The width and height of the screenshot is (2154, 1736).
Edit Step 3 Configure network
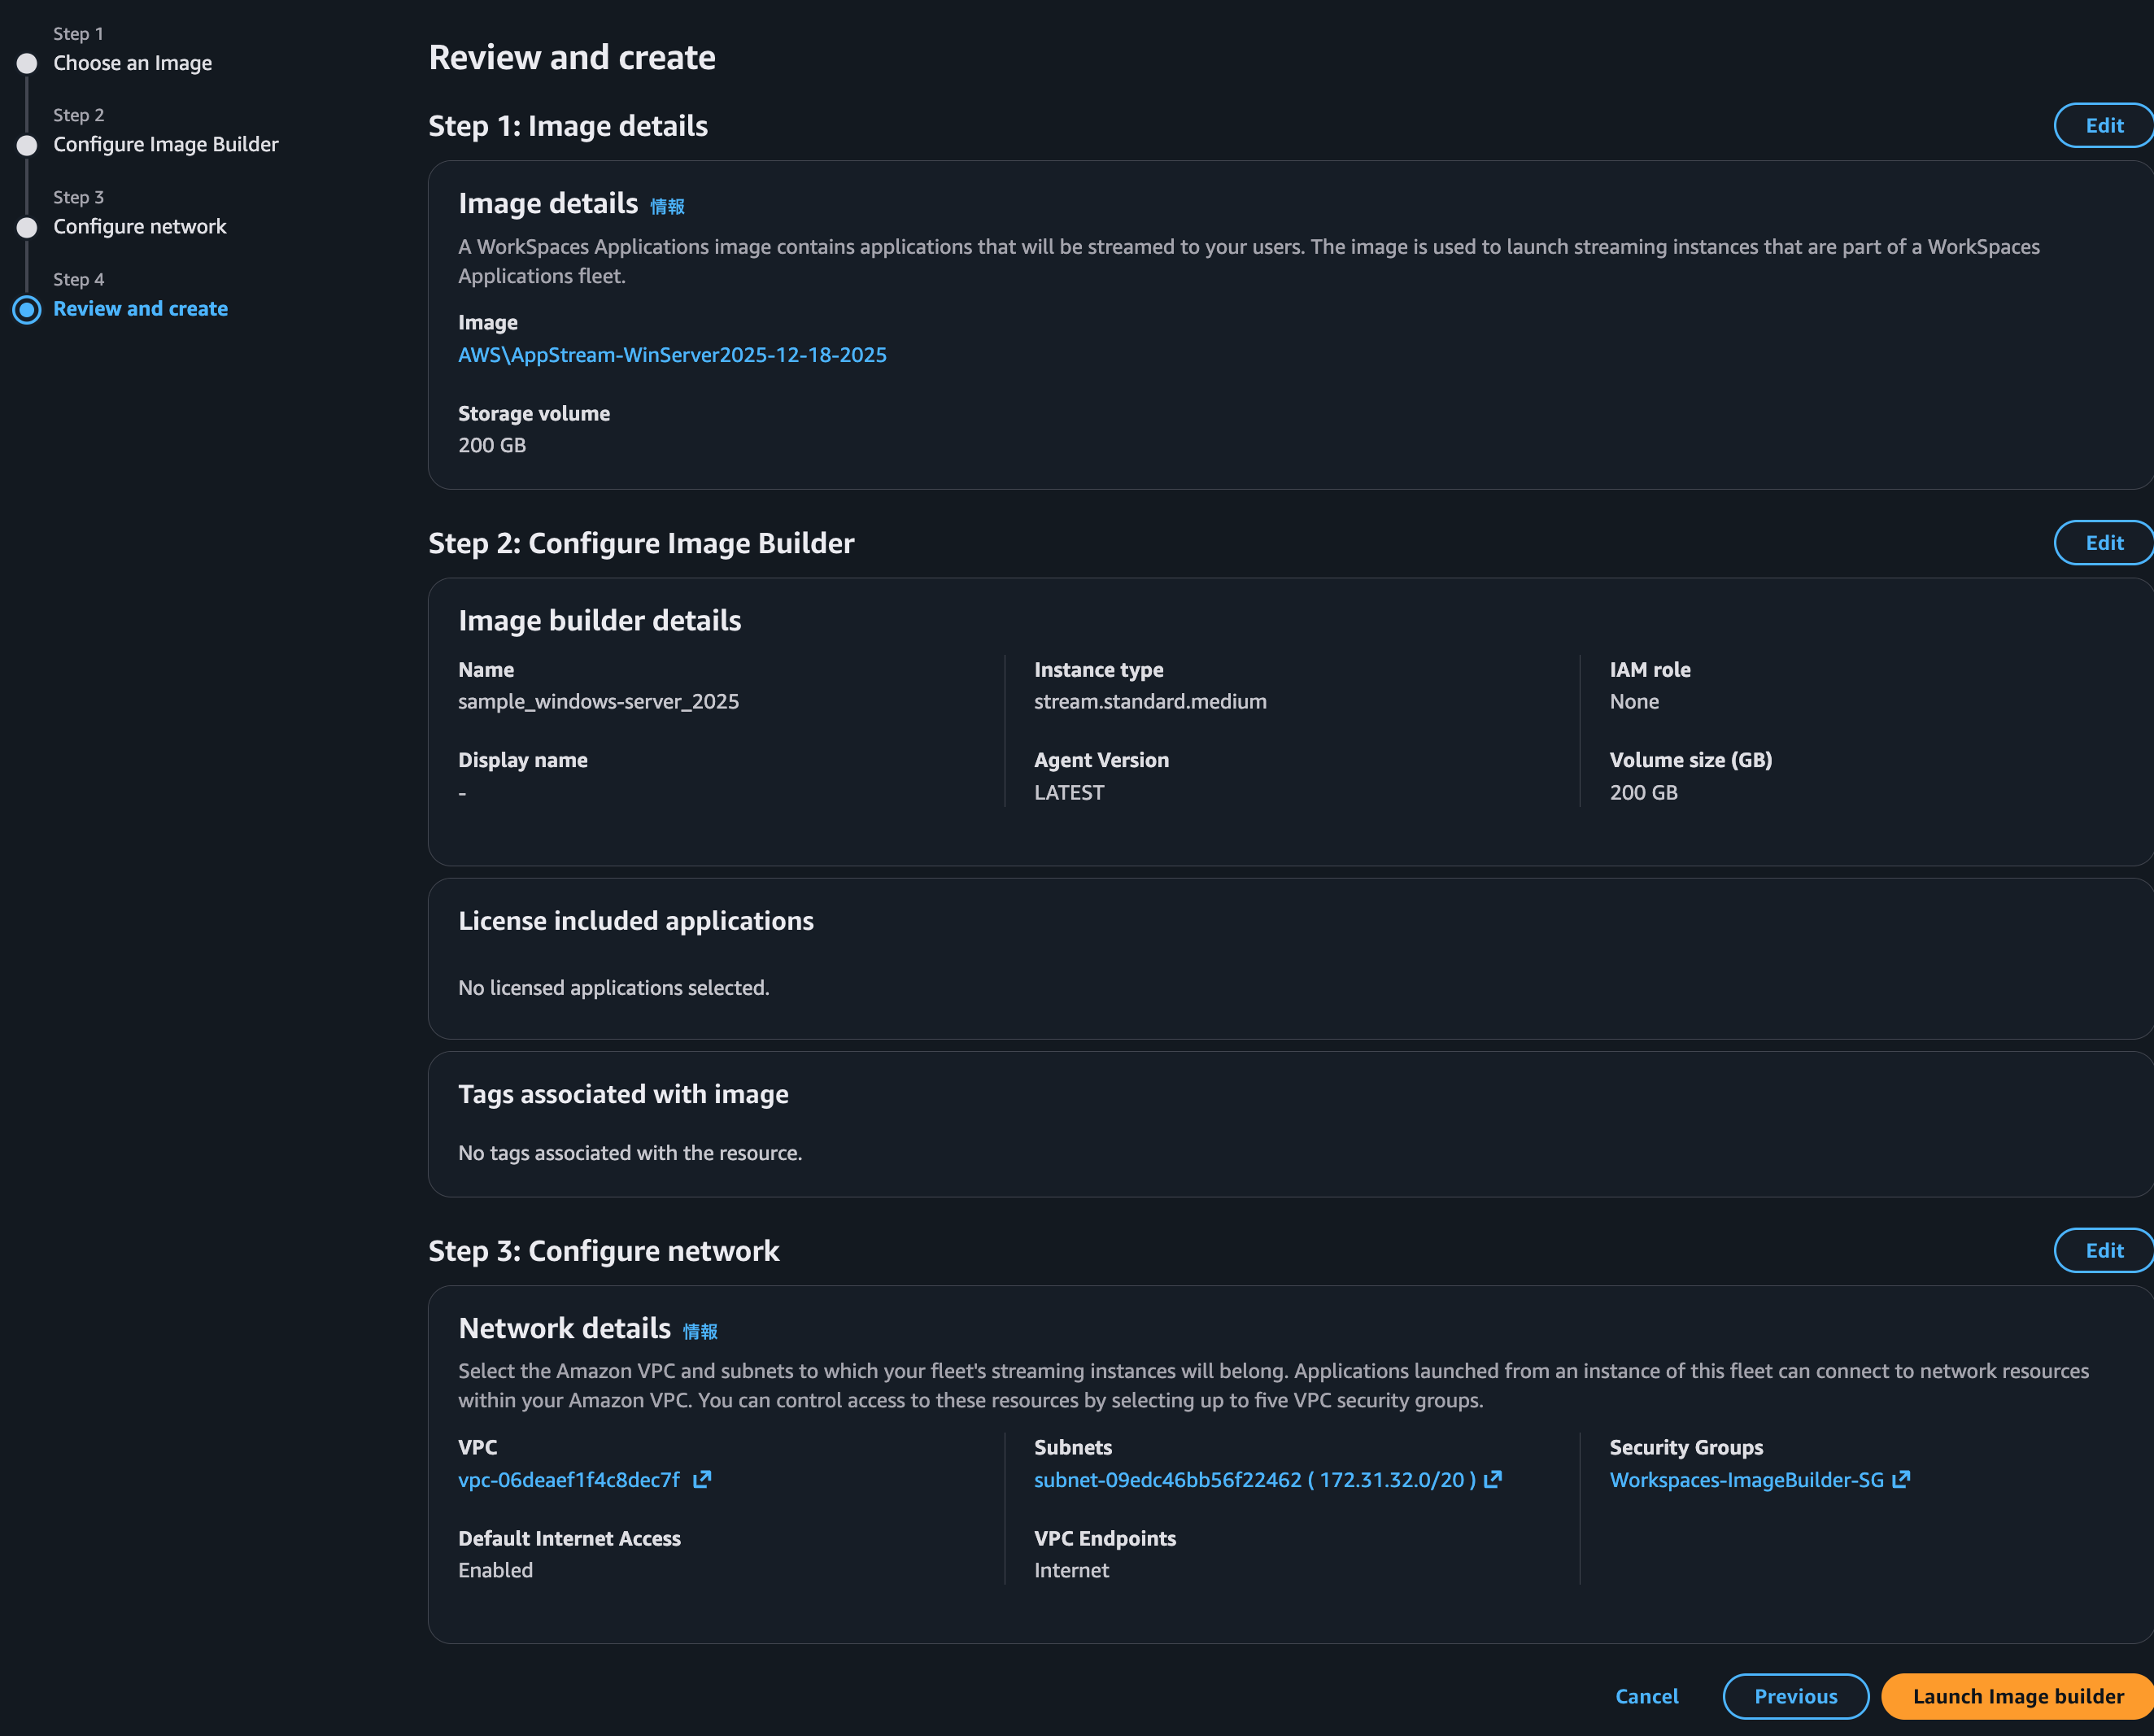(2104, 1250)
